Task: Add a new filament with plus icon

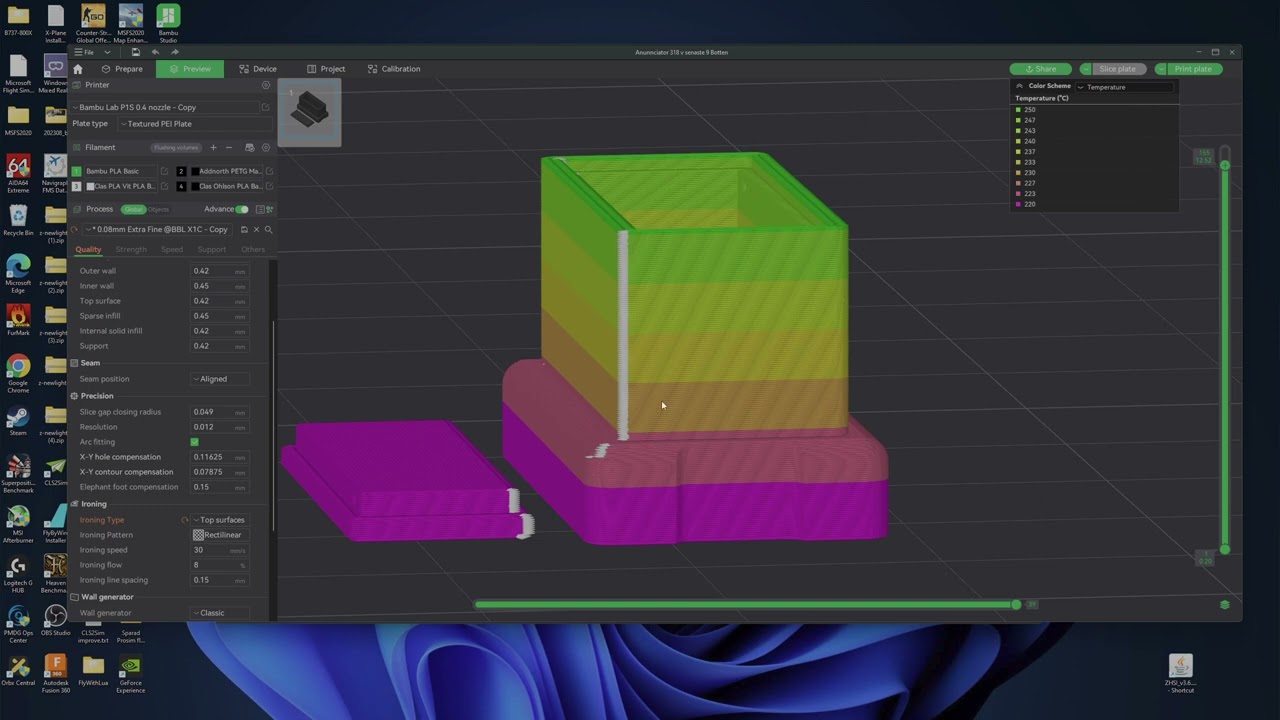Action: pos(213,148)
